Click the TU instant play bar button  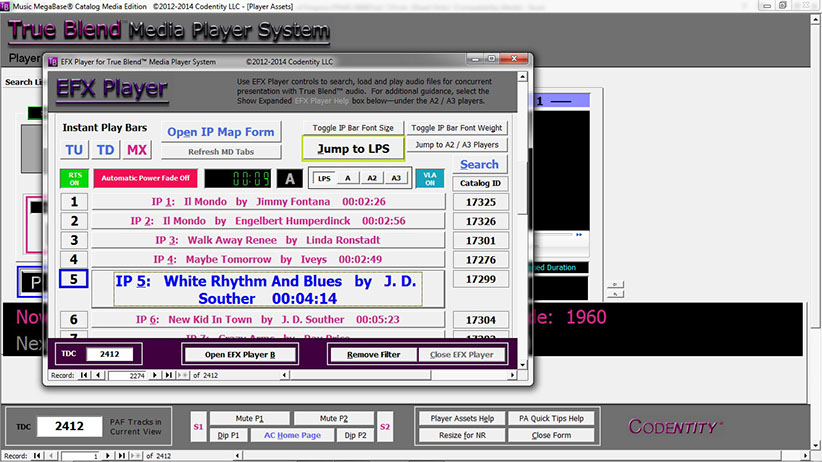(x=74, y=150)
